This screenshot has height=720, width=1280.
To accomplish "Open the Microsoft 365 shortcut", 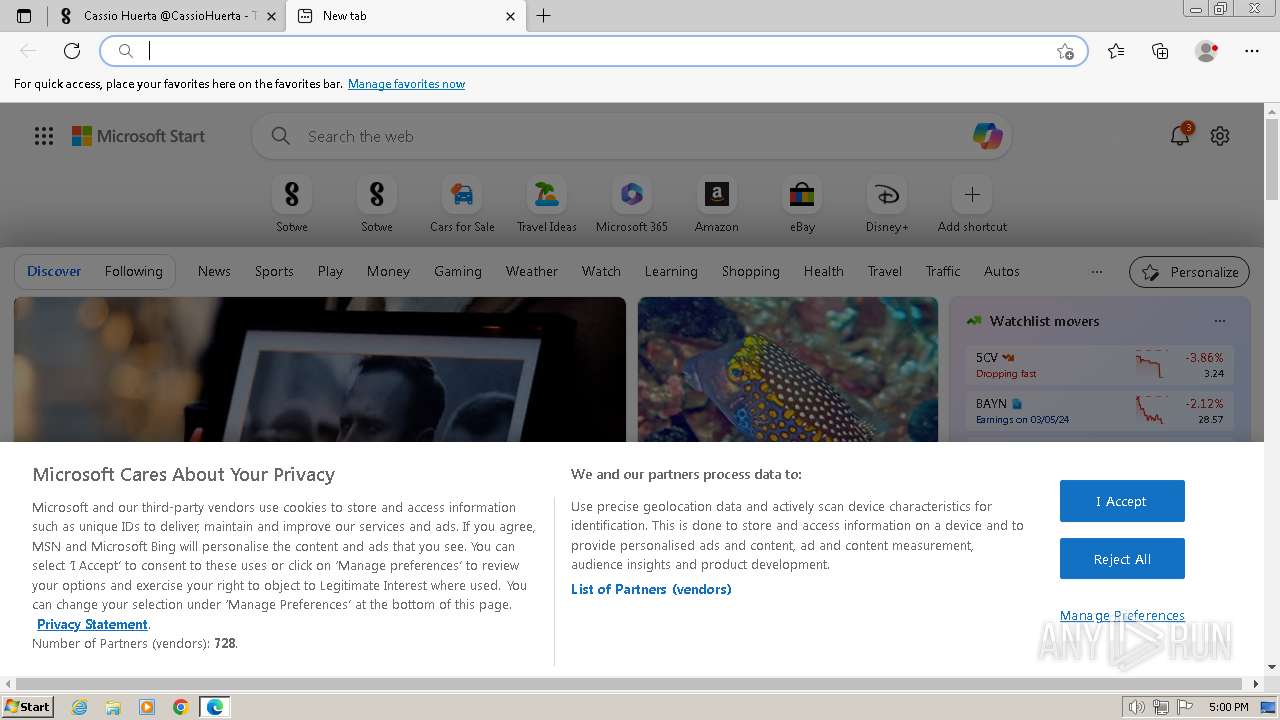I will click(x=632, y=203).
